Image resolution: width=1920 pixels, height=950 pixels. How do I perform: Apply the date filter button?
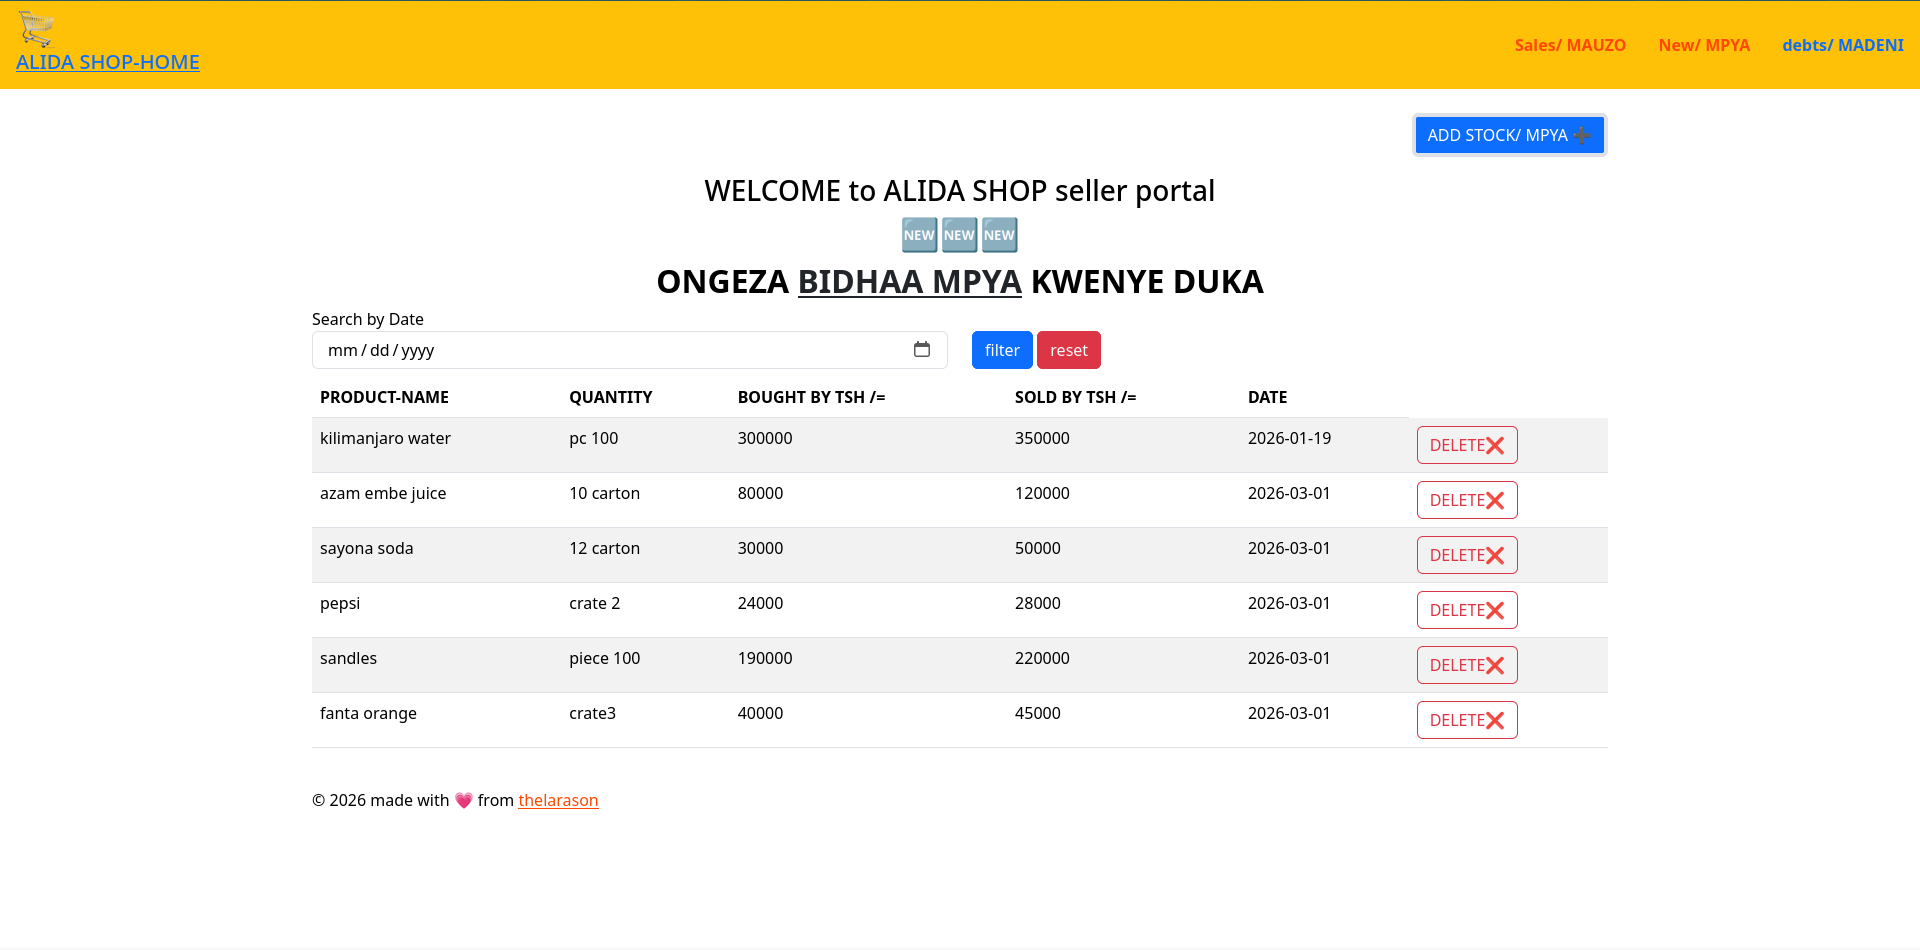(1001, 350)
